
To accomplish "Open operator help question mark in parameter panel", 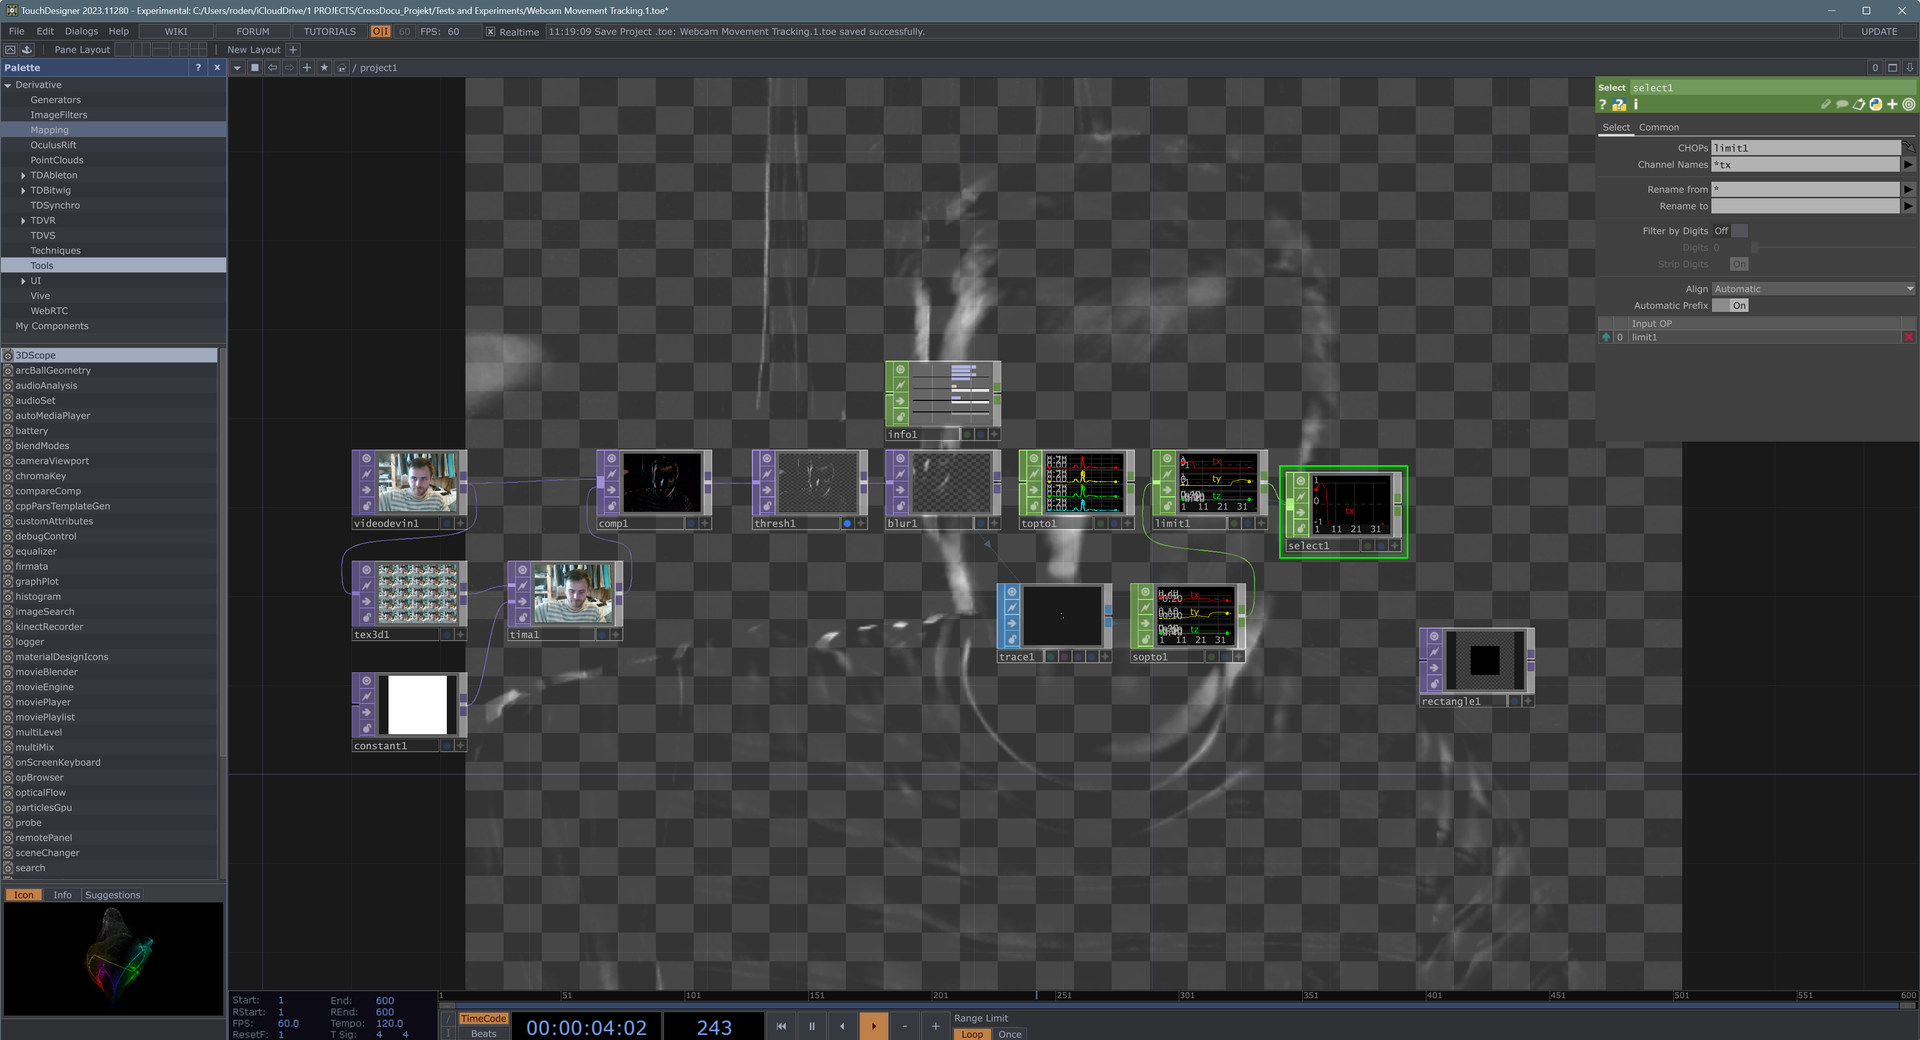I will [x=1603, y=104].
